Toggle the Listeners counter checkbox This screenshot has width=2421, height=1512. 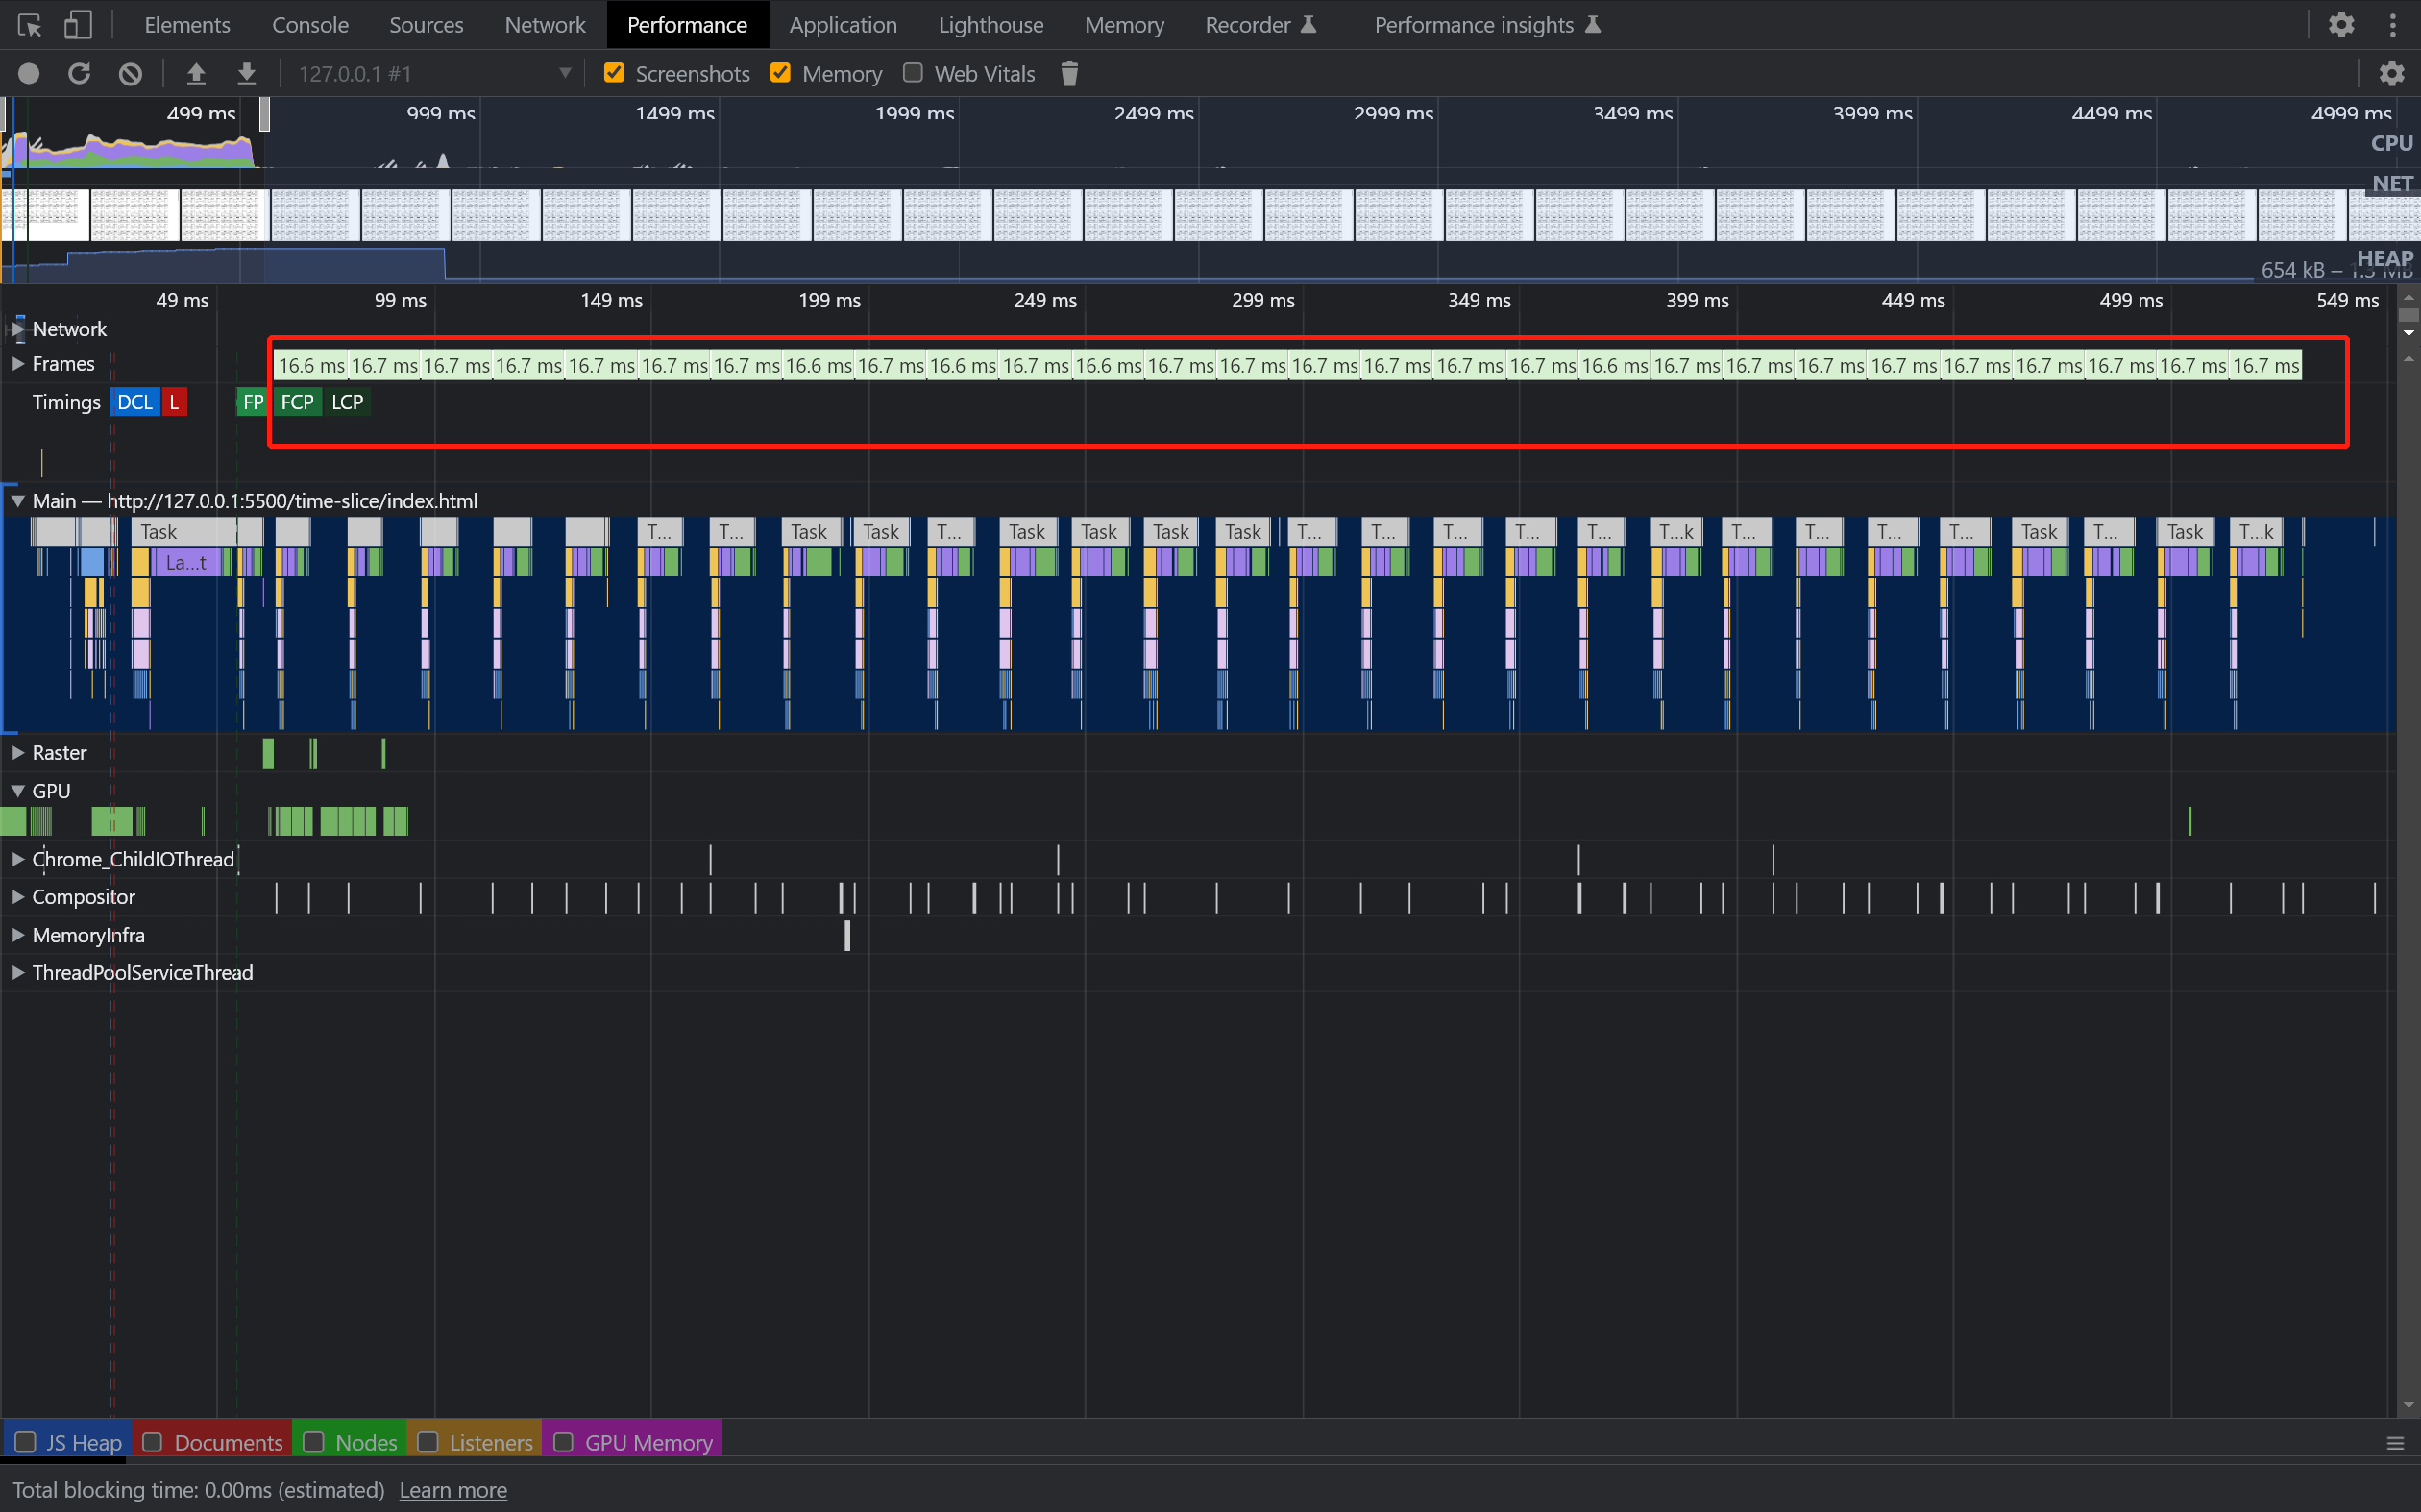coord(427,1442)
